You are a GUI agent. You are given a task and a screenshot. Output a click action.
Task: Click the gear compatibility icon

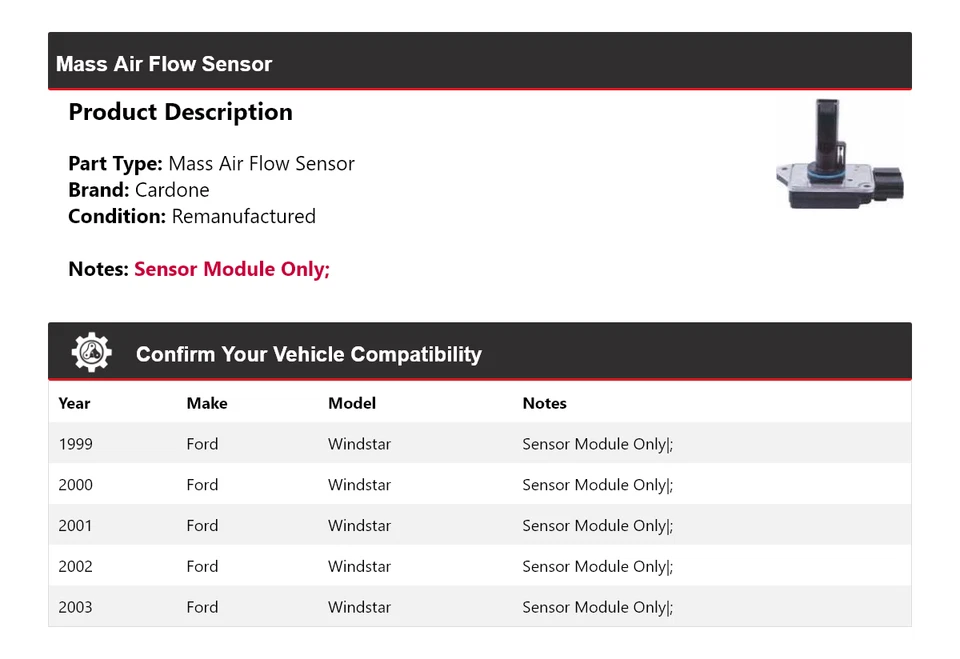point(91,353)
